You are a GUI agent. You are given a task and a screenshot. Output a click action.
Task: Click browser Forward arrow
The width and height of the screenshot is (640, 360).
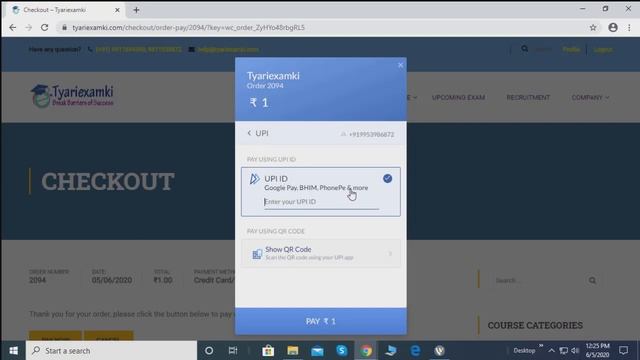28,27
